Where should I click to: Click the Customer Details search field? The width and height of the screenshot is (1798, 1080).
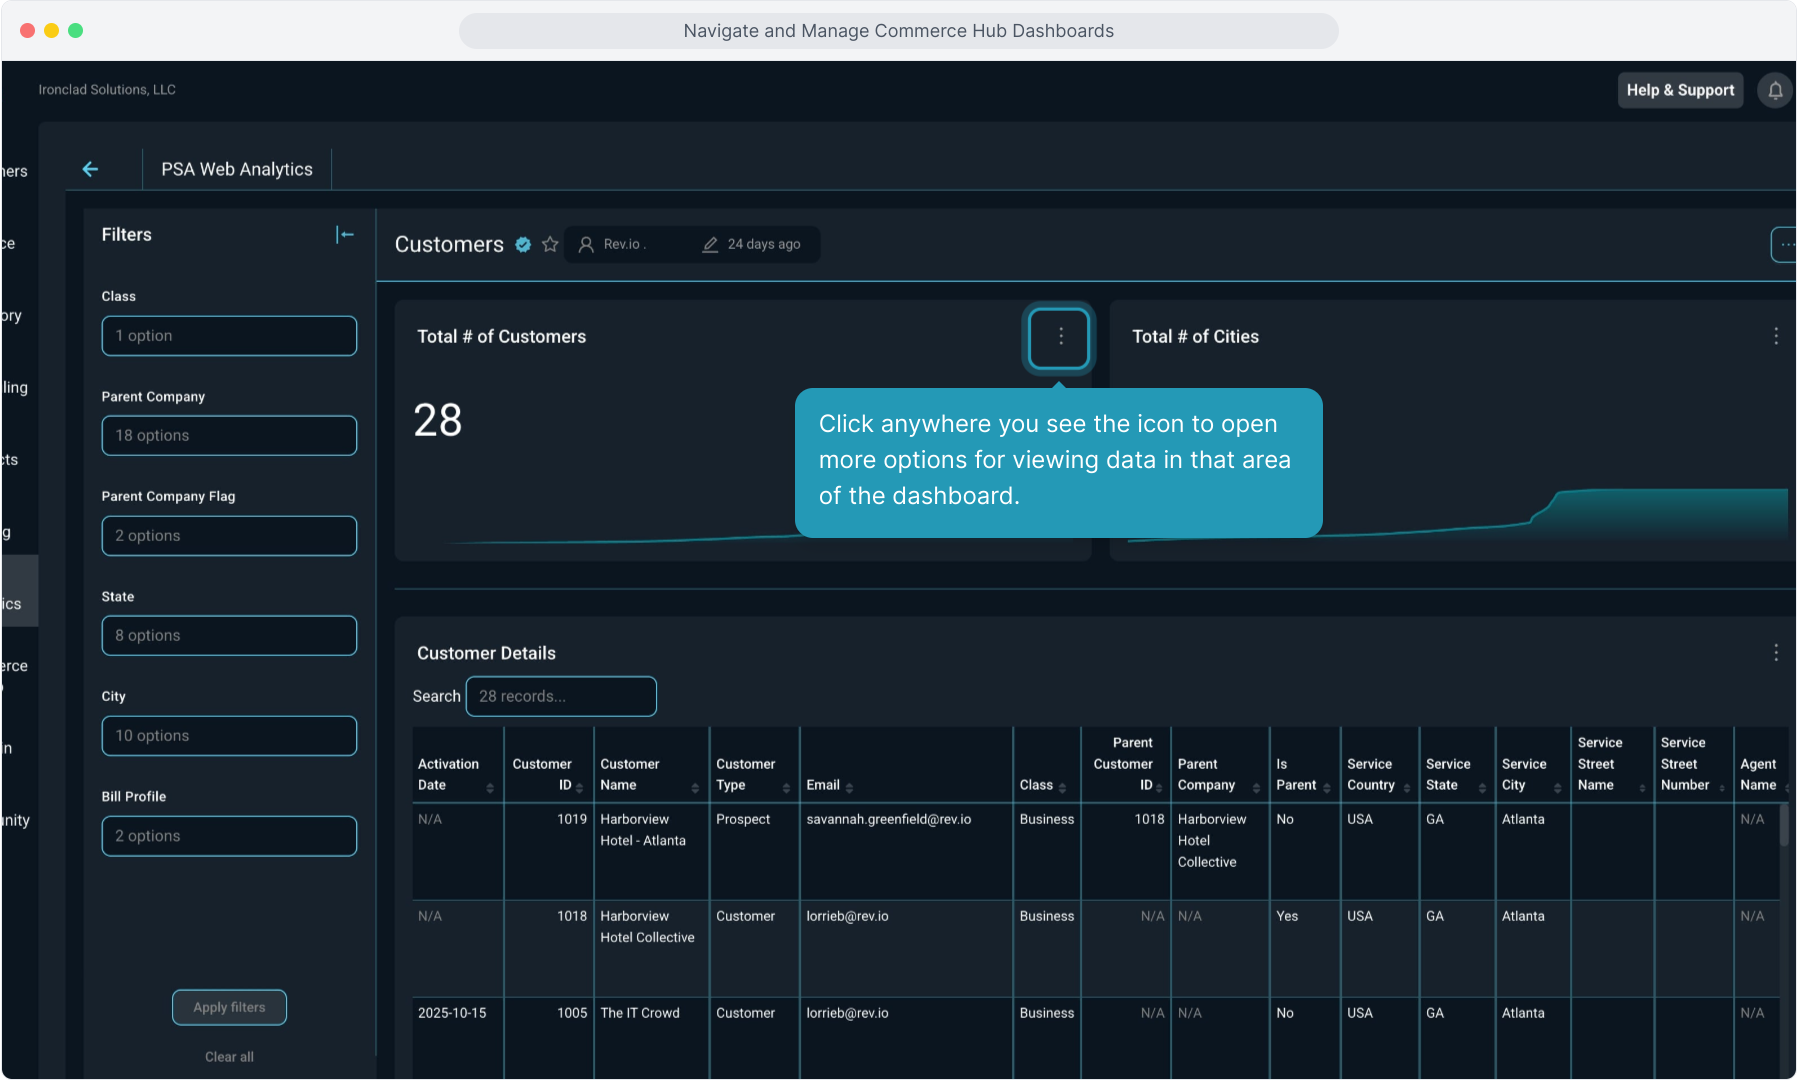click(x=561, y=696)
